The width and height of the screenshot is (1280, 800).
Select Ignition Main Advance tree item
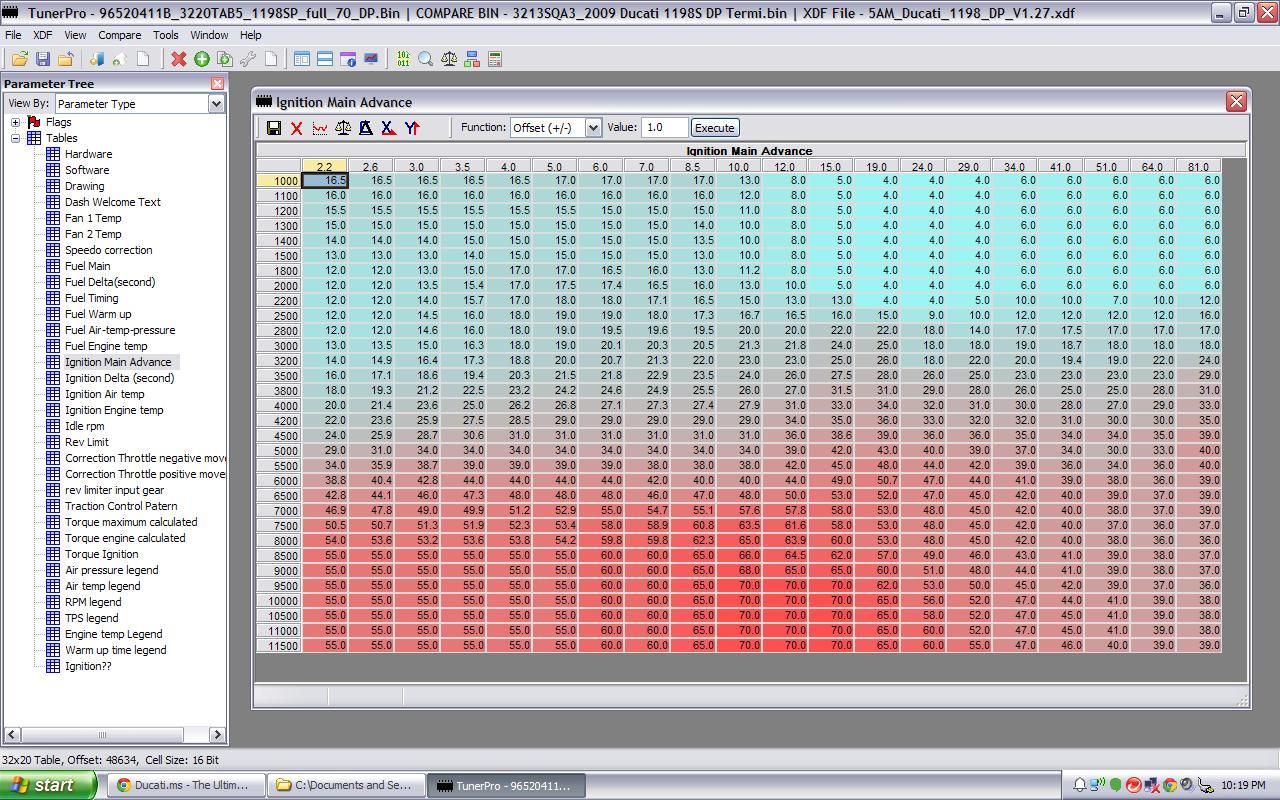[x=118, y=362]
